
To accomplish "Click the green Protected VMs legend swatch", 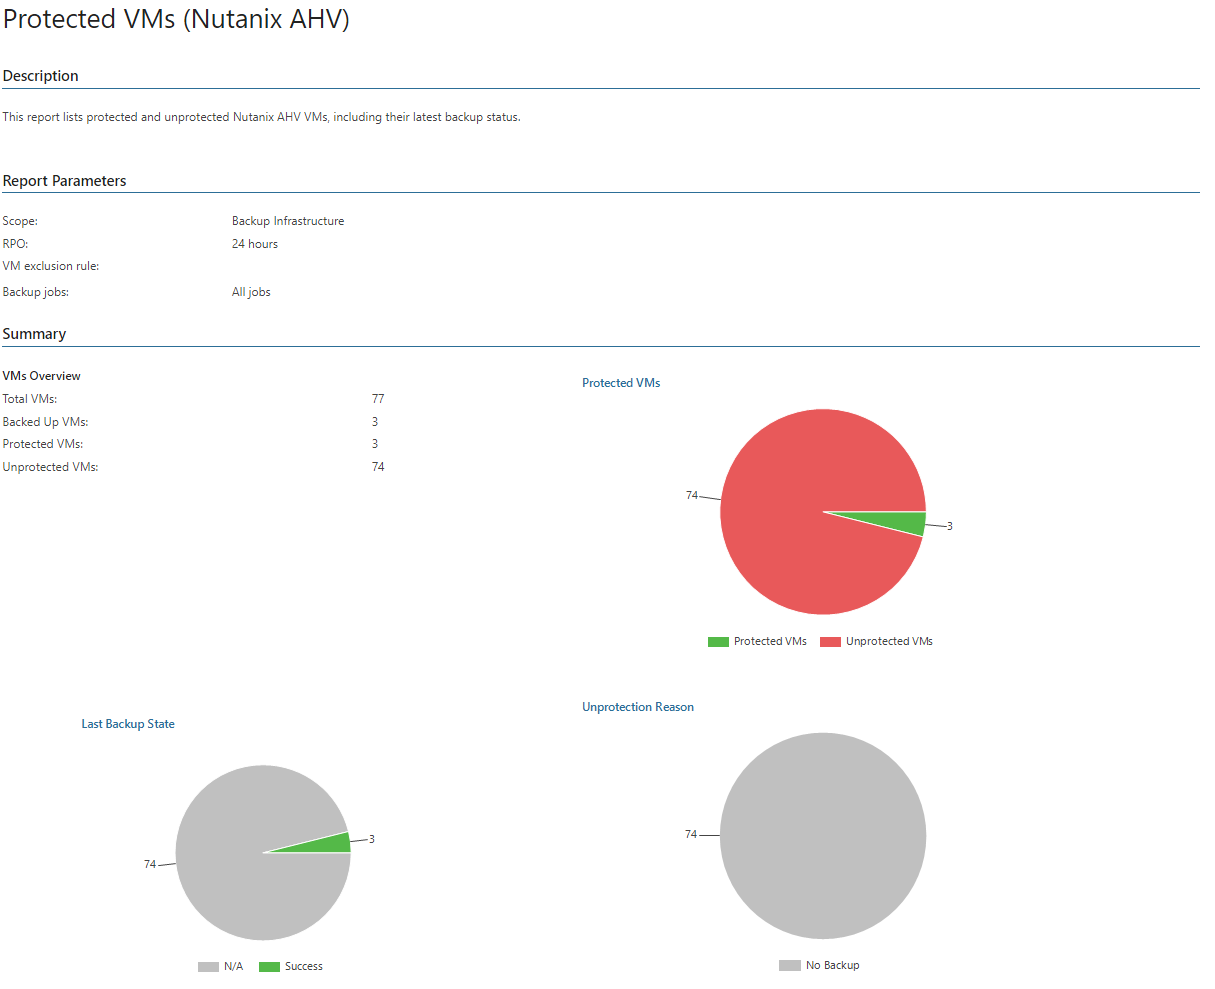I will [x=718, y=642].
